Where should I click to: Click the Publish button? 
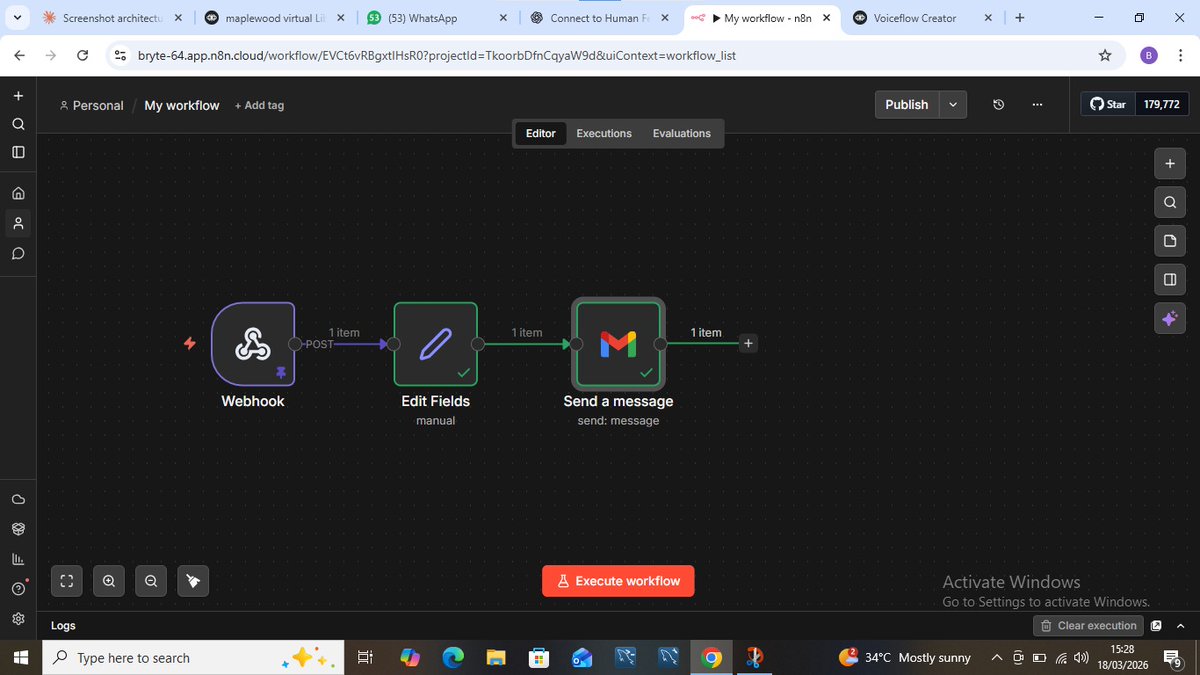click(907, 105)
